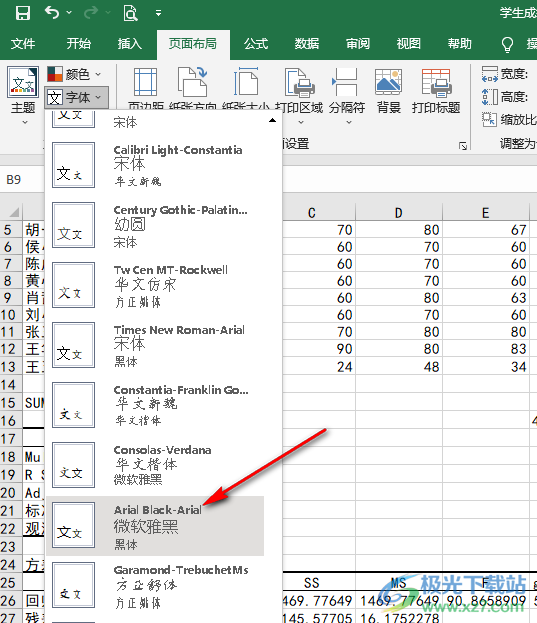Select column E header
The image size is (537, 623).
(x=486, y=213)
